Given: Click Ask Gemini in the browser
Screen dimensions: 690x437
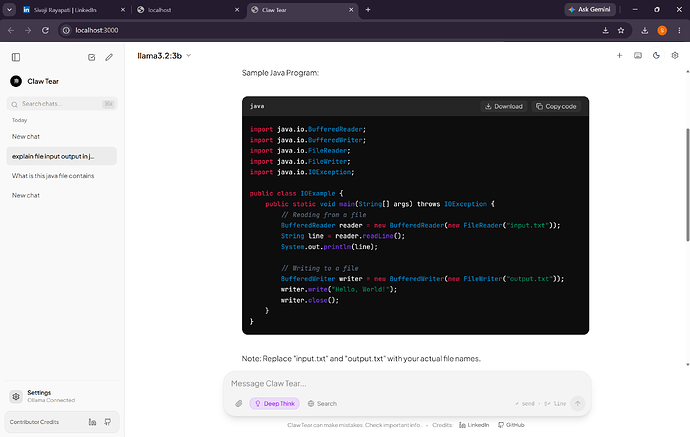Looking at the screenshot, I should (x=590, y=9).
